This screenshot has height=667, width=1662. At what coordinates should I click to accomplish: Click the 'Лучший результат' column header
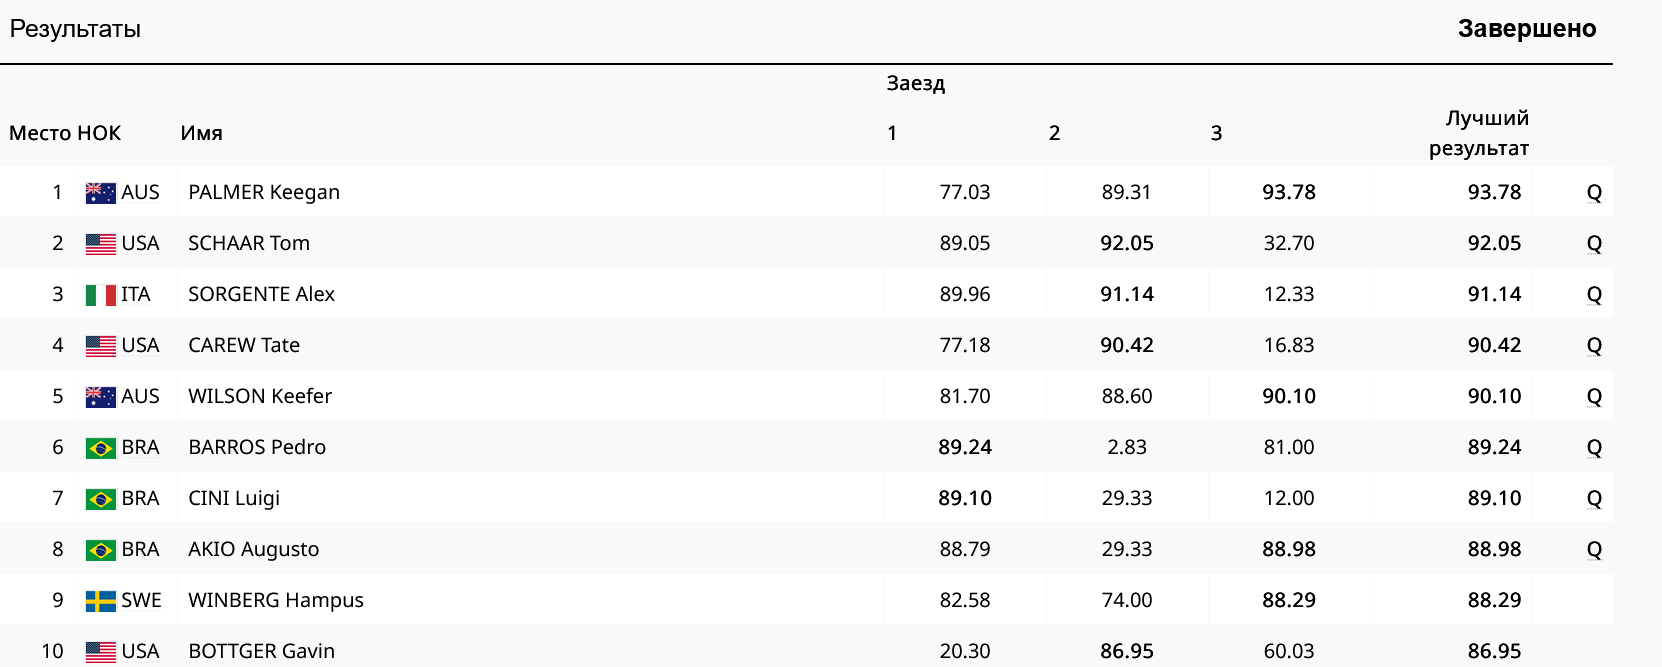click(x=1478, y=133)
